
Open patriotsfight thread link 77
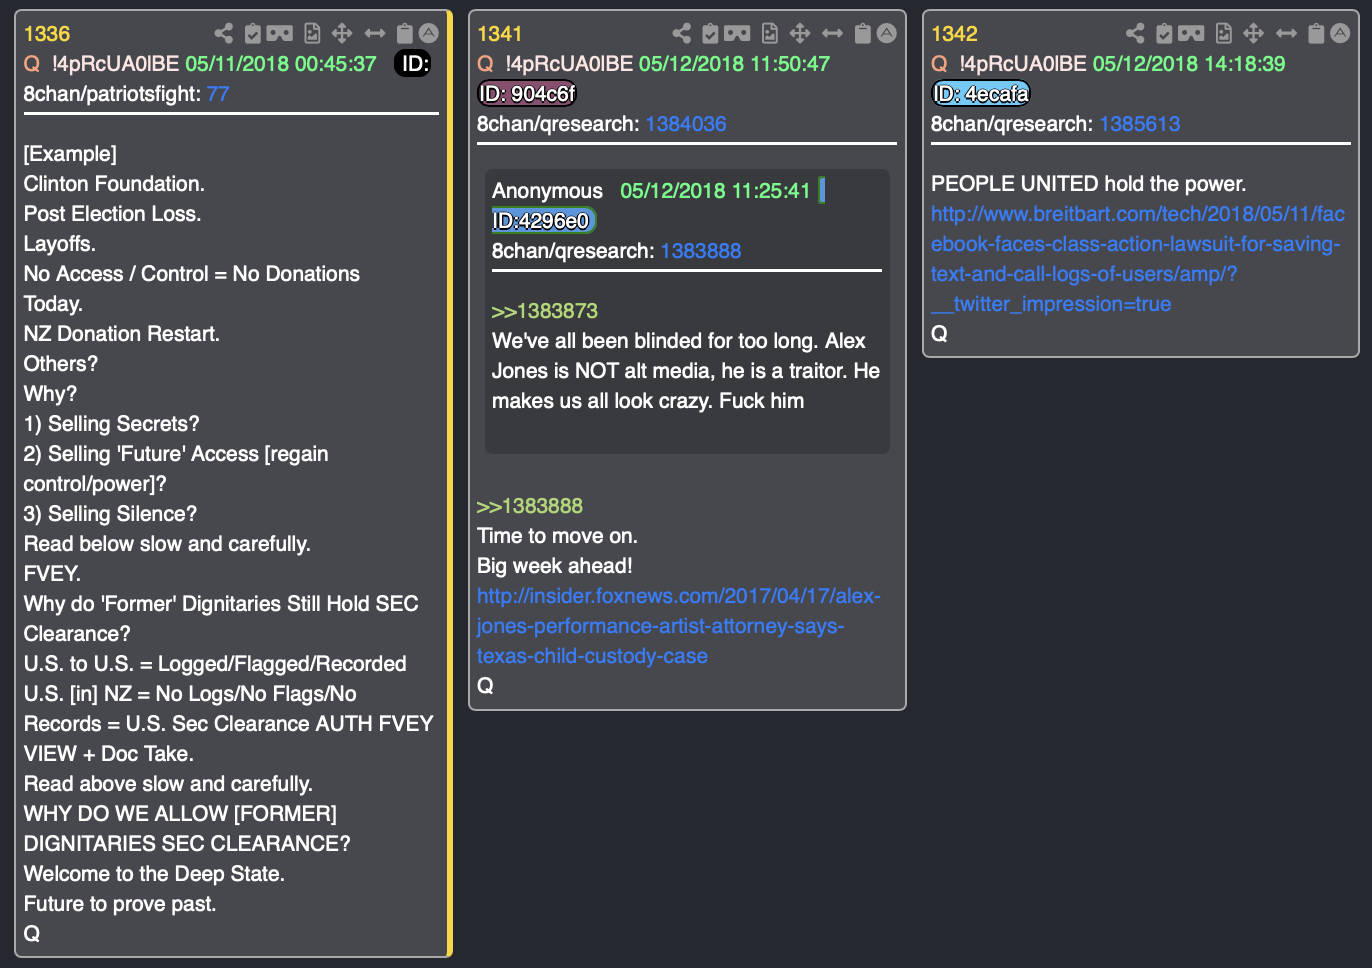(218, 94)
